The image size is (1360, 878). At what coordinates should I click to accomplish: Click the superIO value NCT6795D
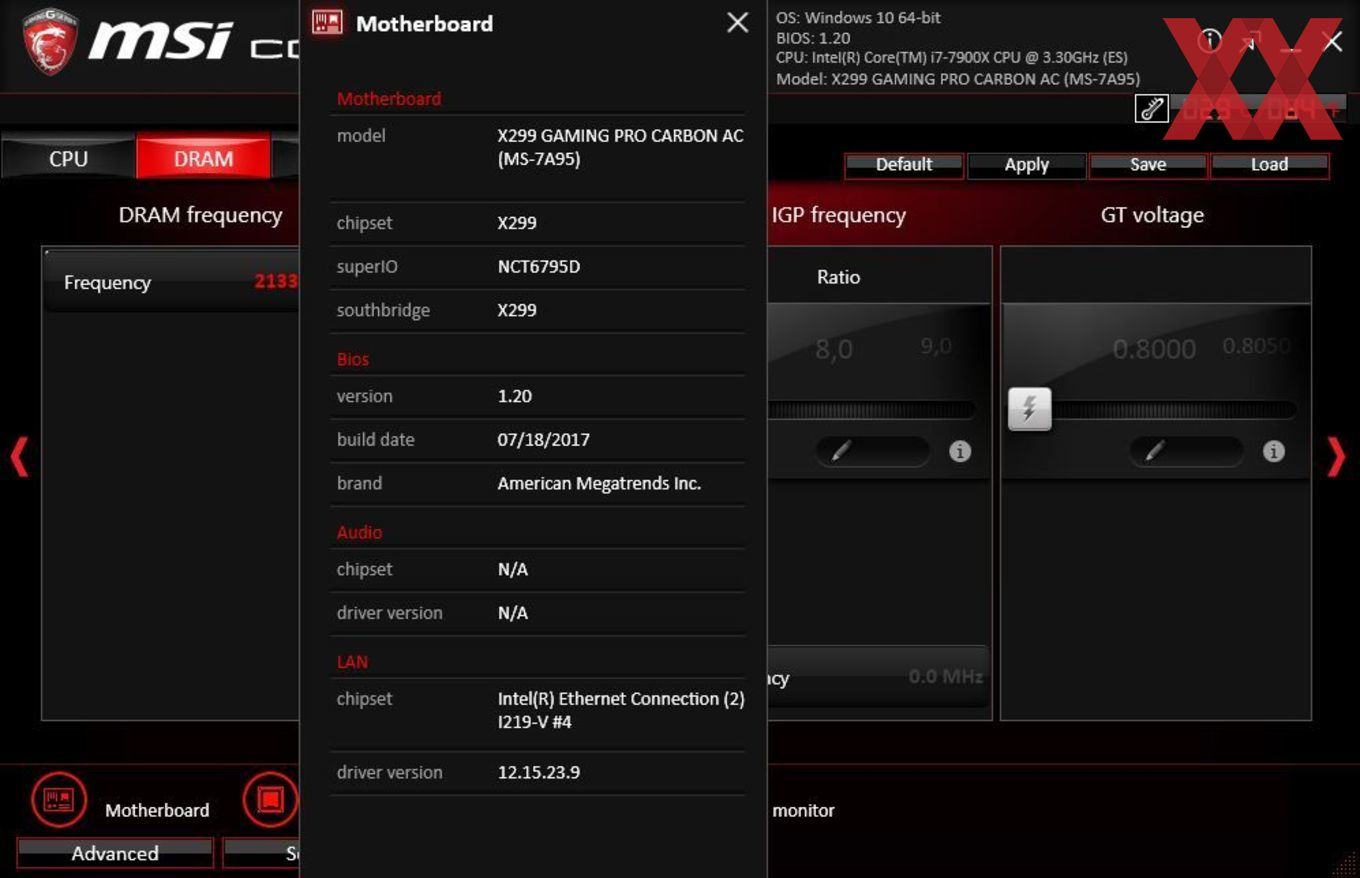(539, 267)
